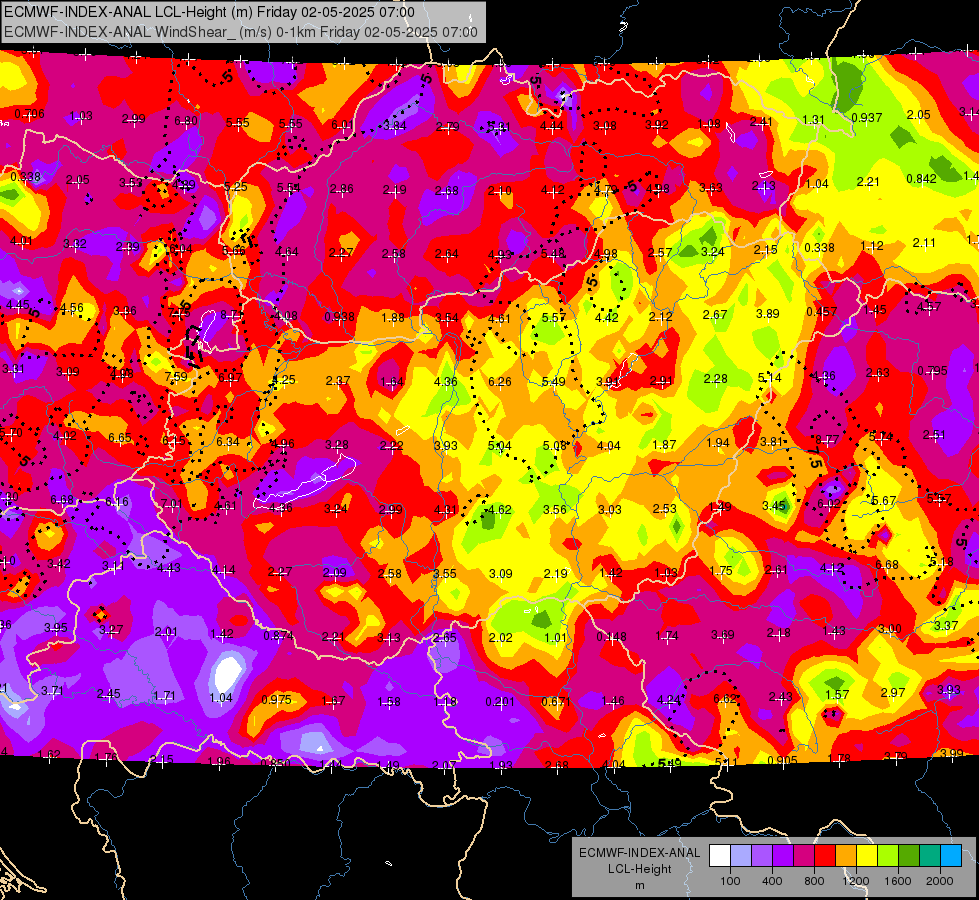The height and width of the screenshot is (900, 979).
Task: Click the wind shear value 1.87
Action: pos(664,445)
